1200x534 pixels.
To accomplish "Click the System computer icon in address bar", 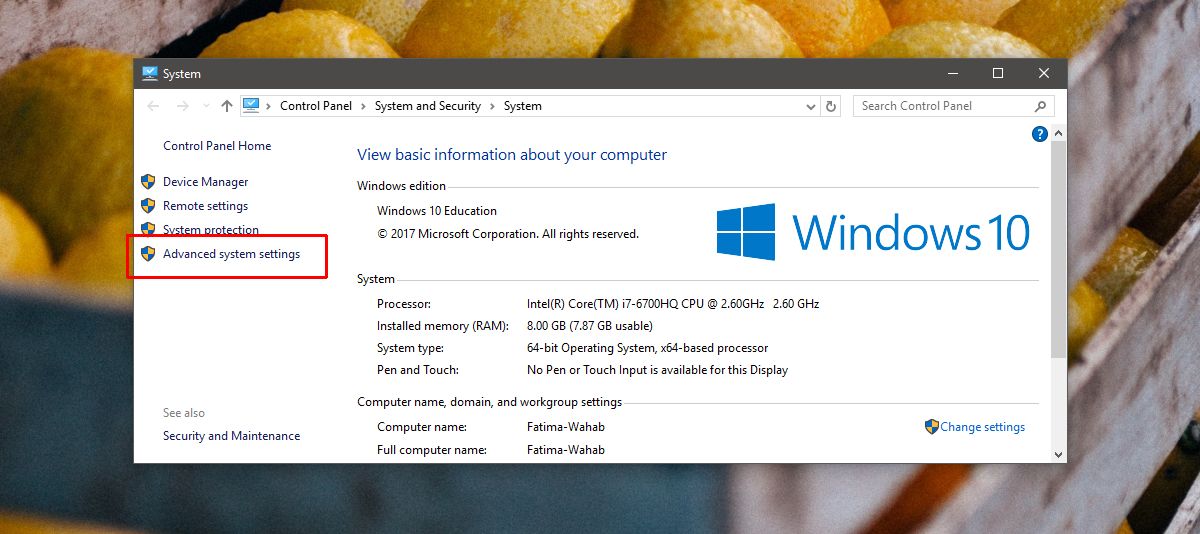I will 251,106.
